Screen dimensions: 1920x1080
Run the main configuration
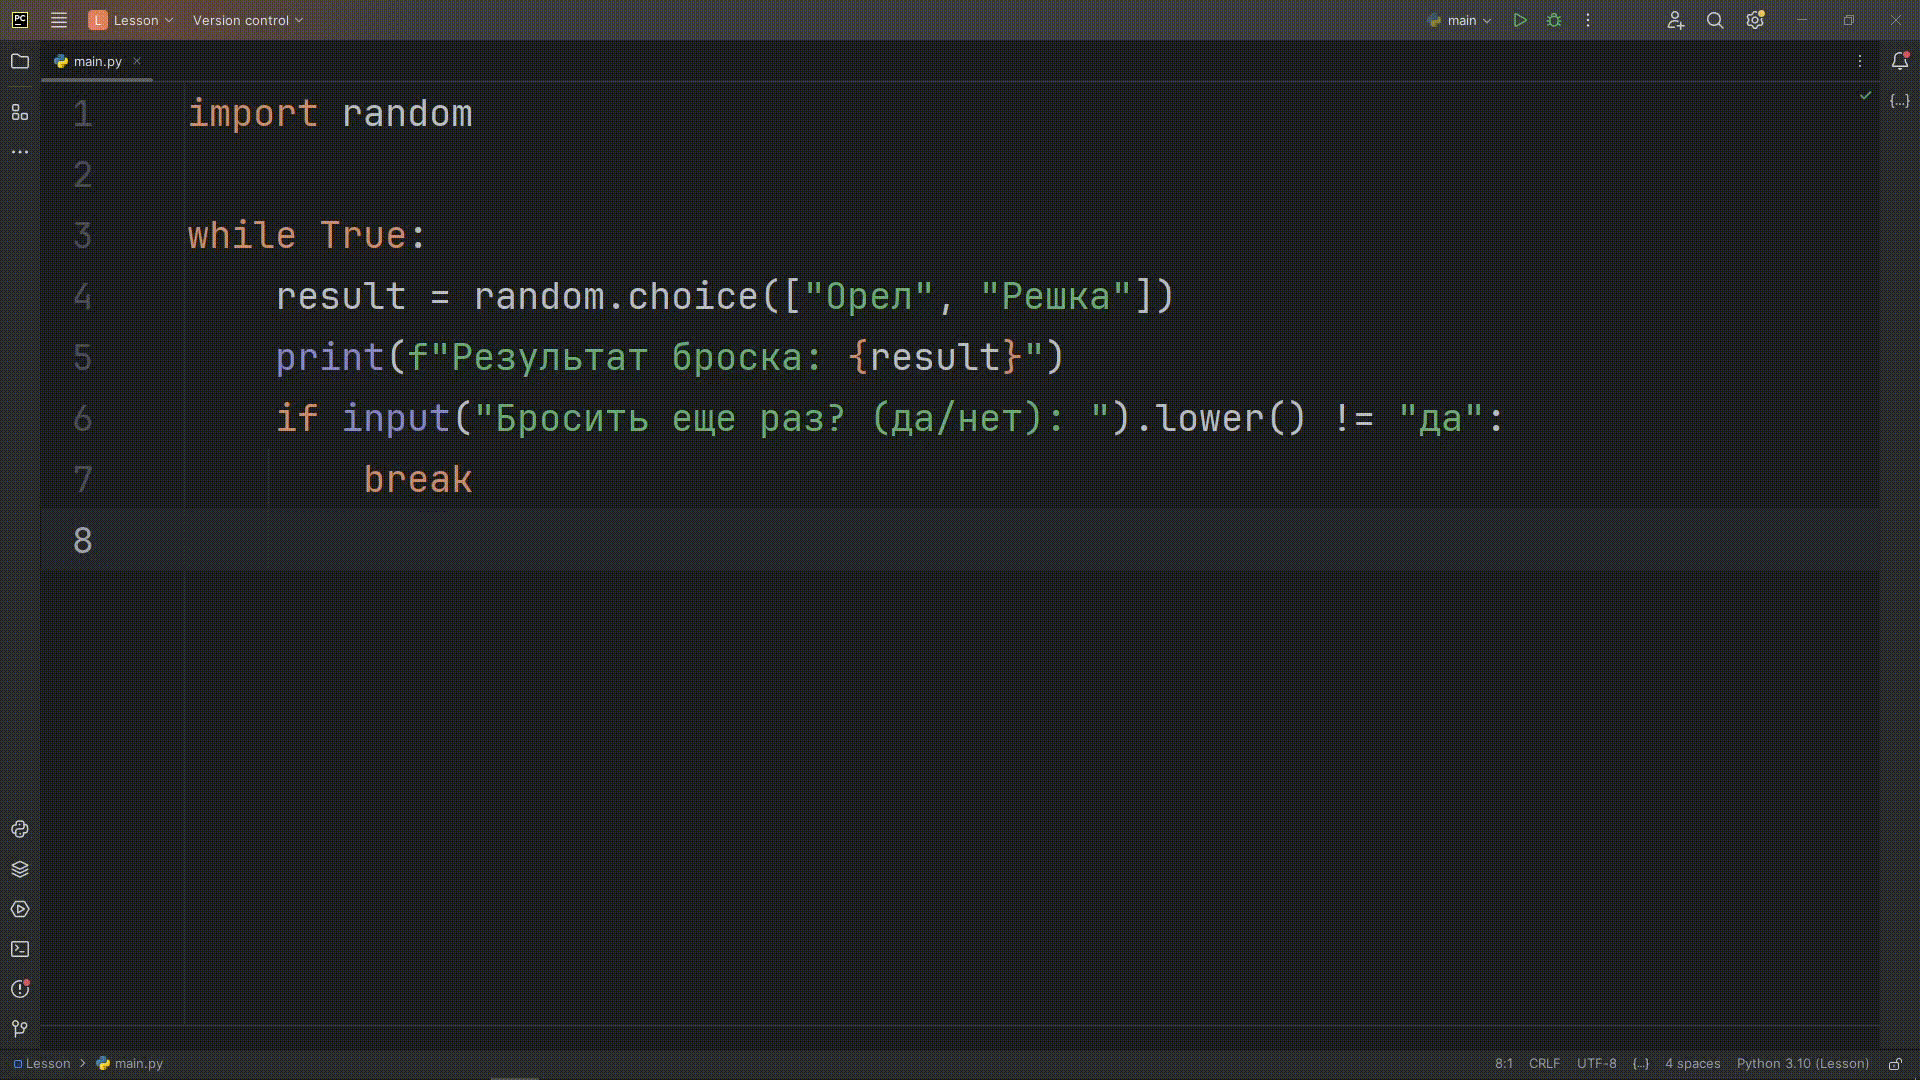tap(1520, 20)
